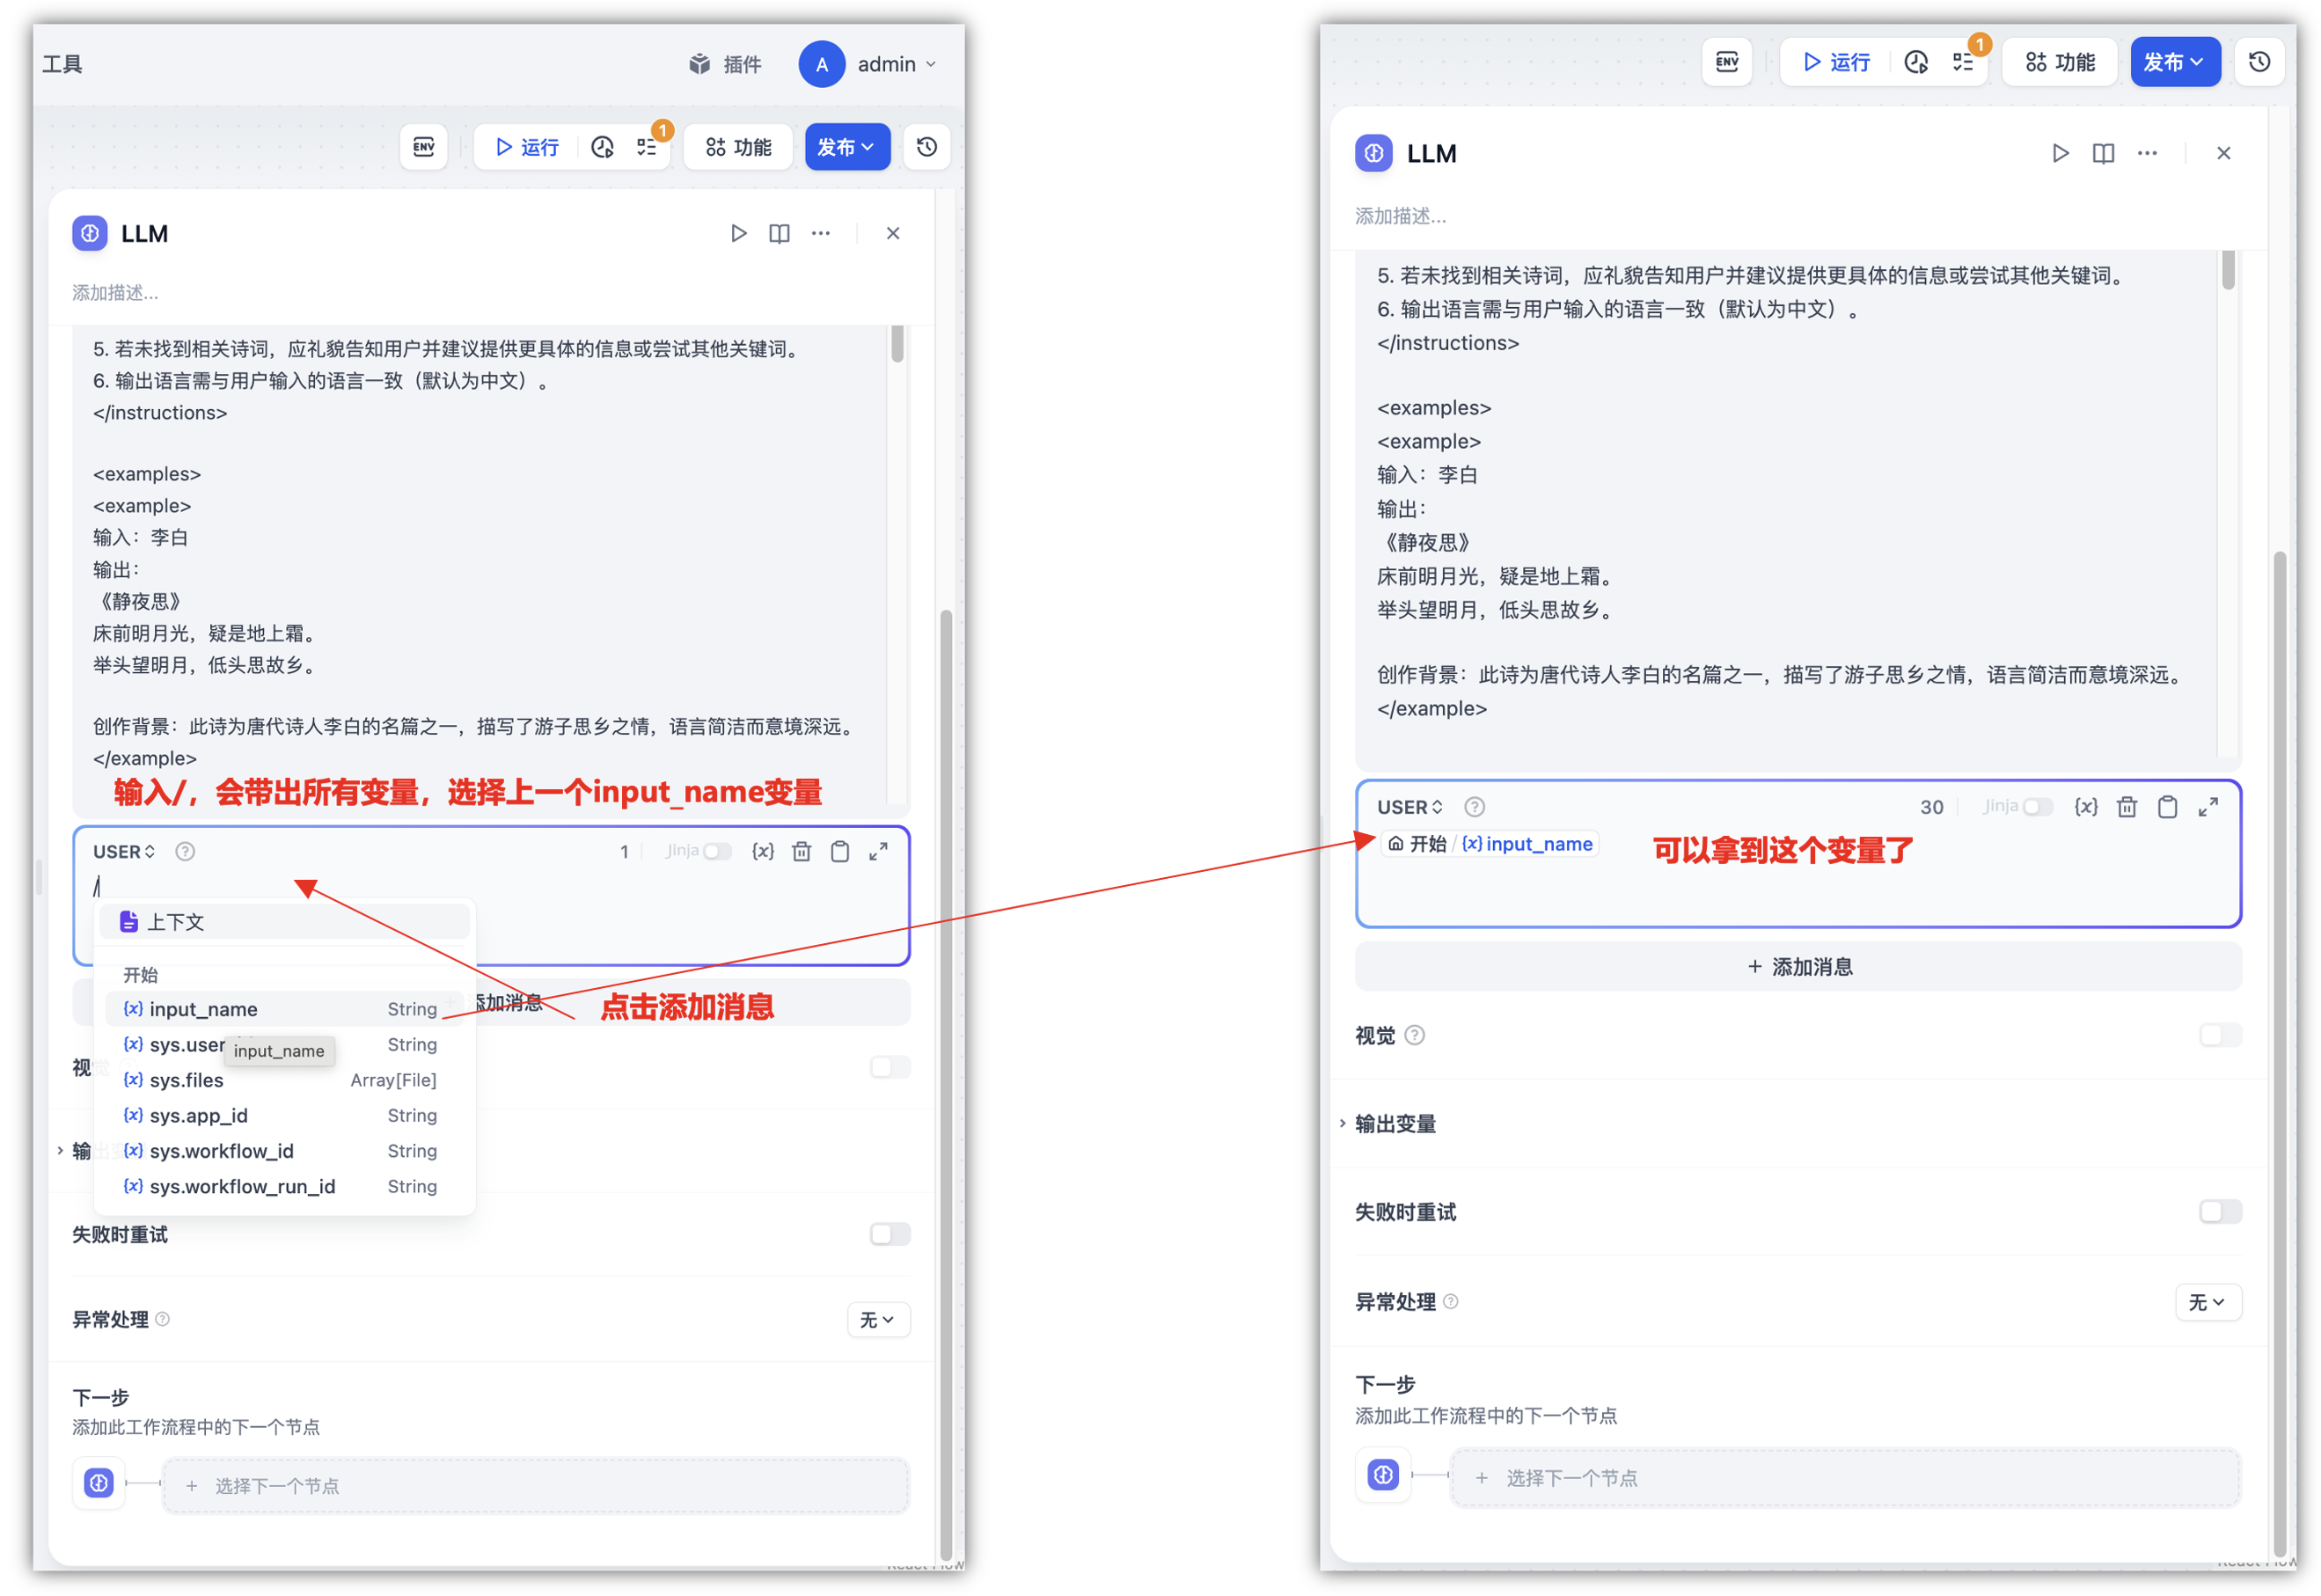
Task: Select input_name variable from the popup list
Action: 204,1009
